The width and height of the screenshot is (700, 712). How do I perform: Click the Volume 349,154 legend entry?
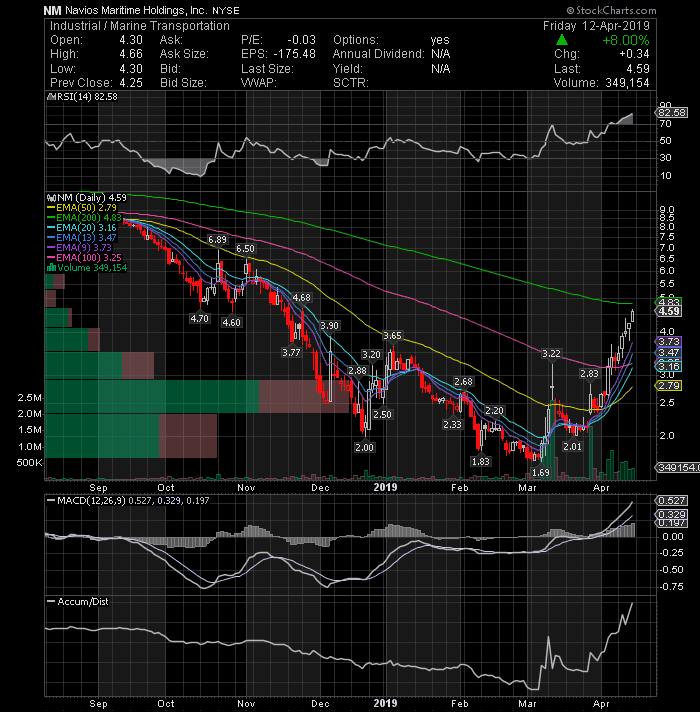pyautogui.click(x=87, y=267)
